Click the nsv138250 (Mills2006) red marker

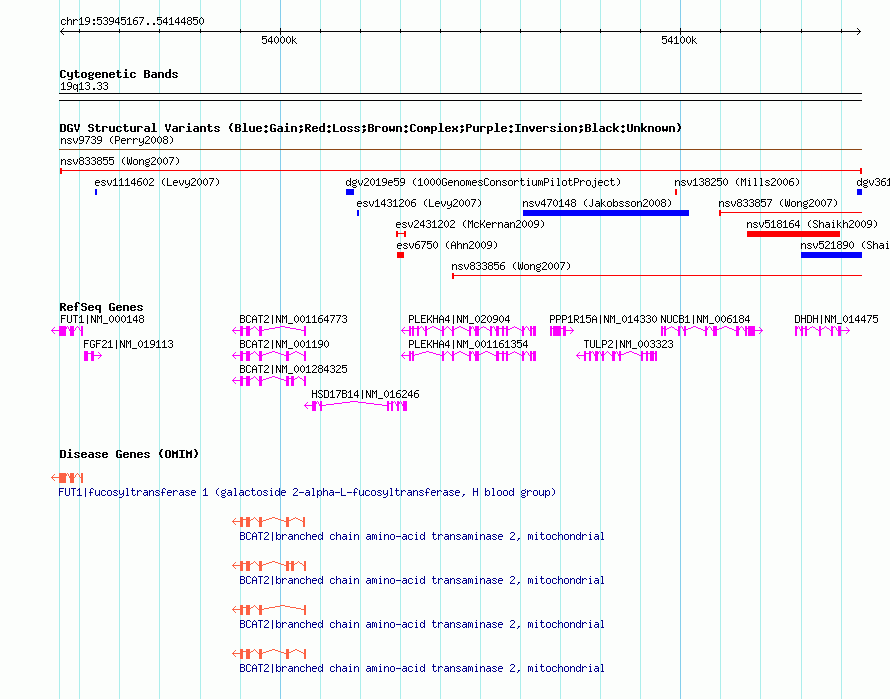pos(675,192)
